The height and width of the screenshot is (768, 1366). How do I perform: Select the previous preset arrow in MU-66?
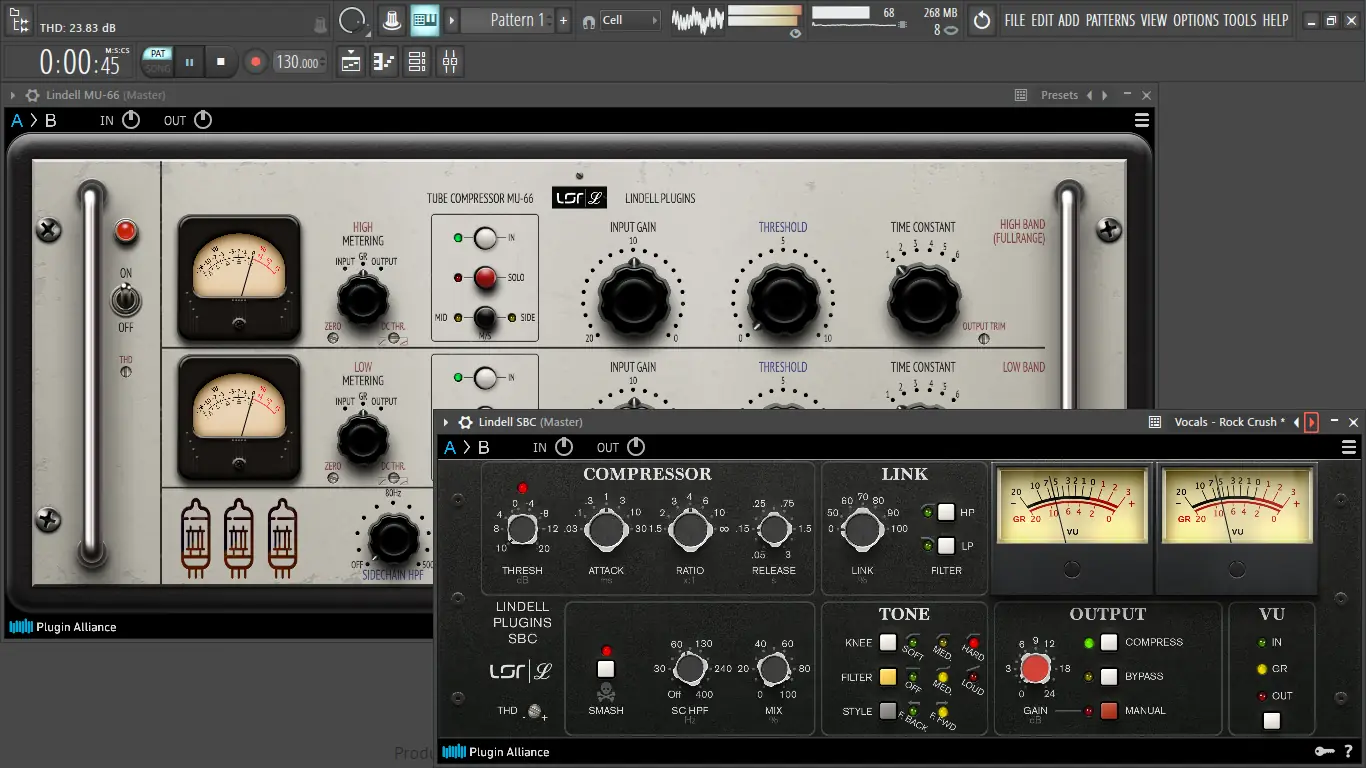(x=1089, y=95)
